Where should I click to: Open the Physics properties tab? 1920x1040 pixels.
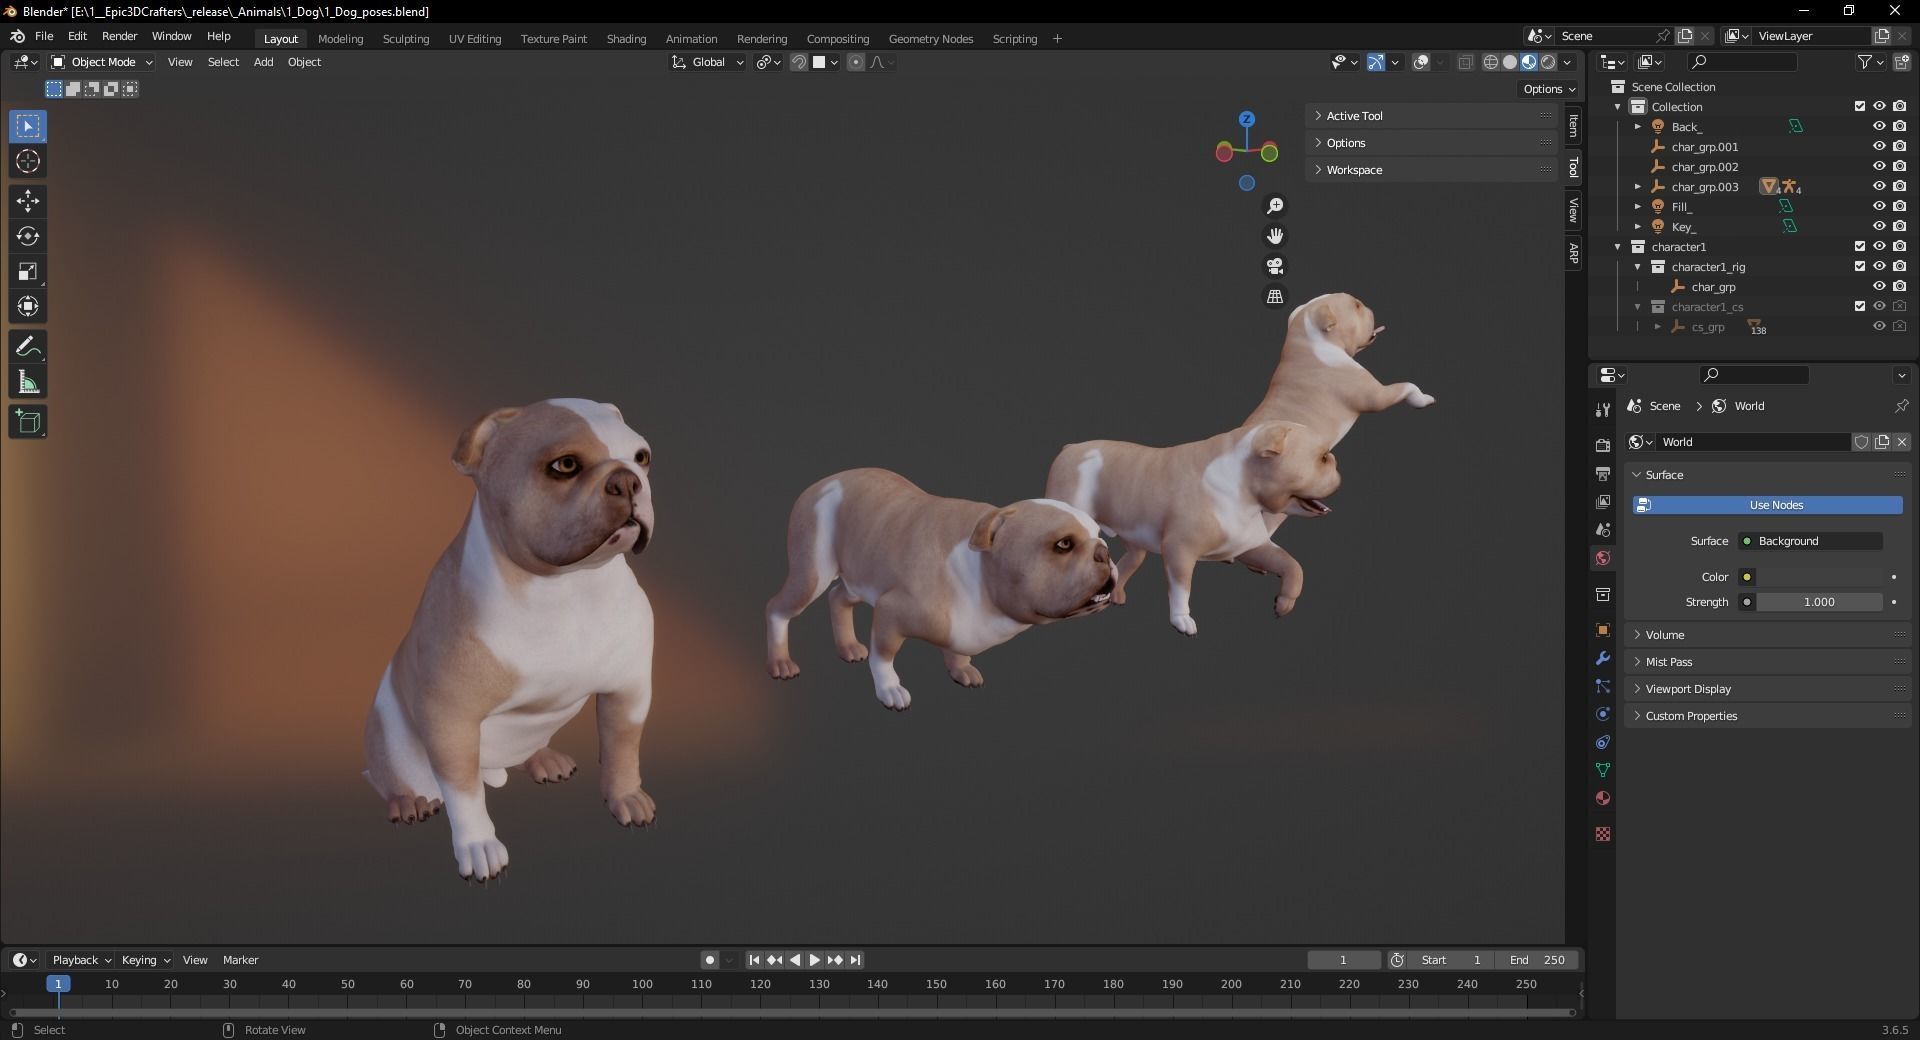1603,714
